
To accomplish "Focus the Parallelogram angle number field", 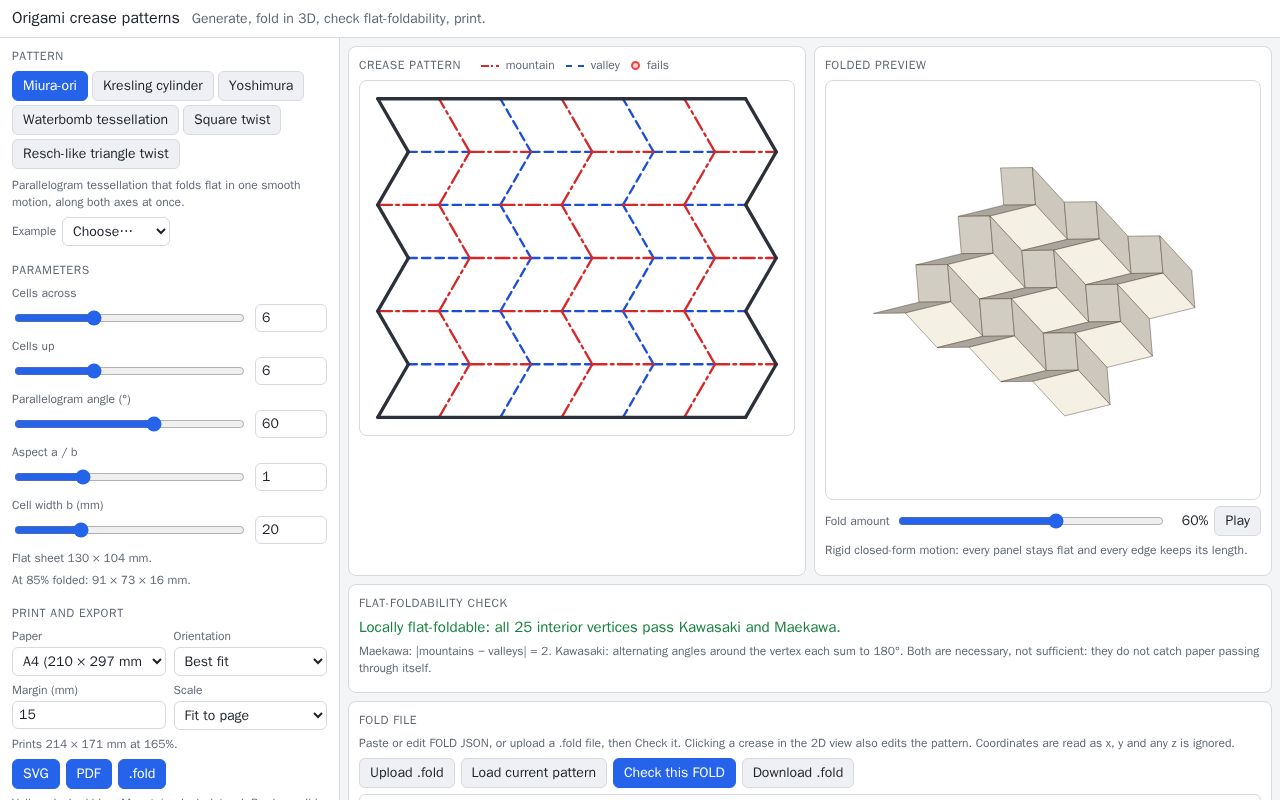I will pos(291,424).
